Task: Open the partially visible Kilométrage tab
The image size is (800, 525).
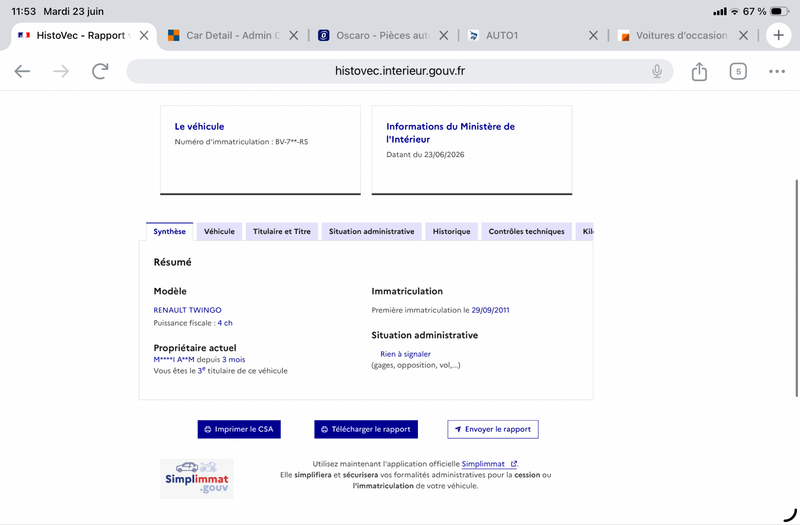Action: point(585,231)
